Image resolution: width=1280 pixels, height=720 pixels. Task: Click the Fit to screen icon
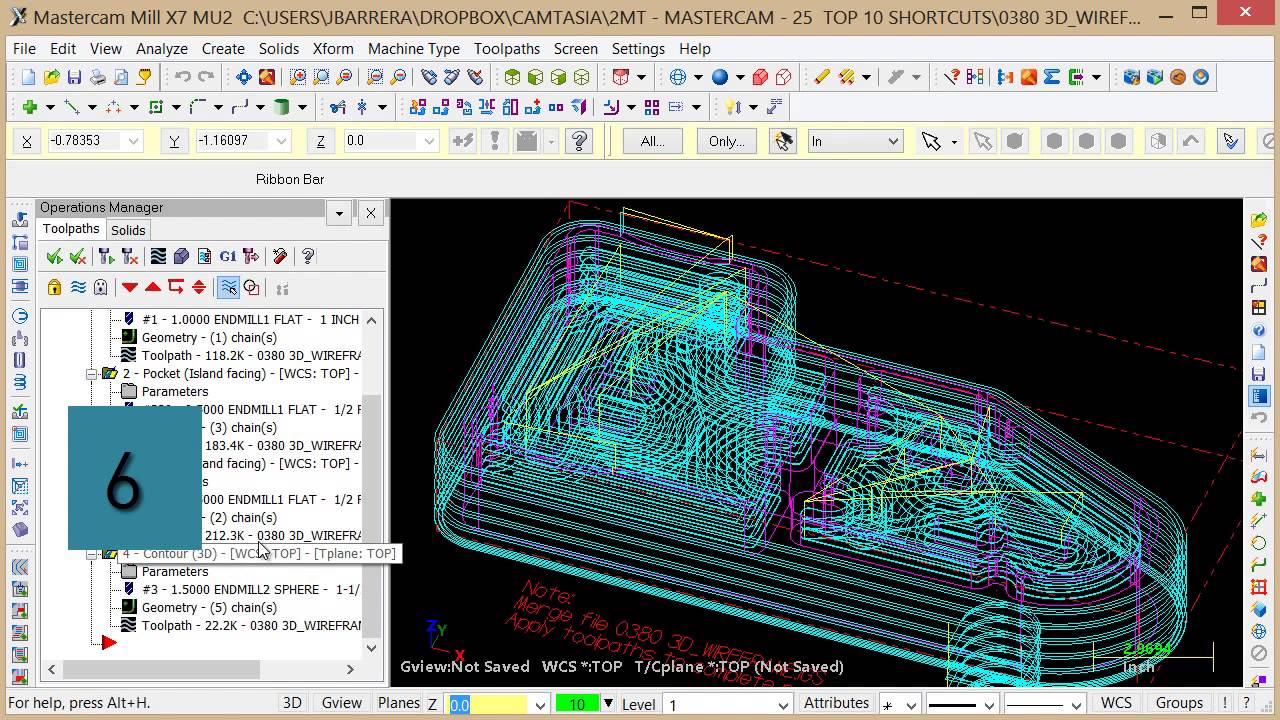point(244,77)
